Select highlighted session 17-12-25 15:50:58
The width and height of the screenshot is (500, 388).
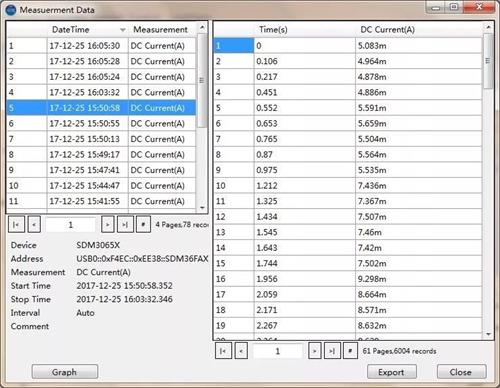coord(101,108)
